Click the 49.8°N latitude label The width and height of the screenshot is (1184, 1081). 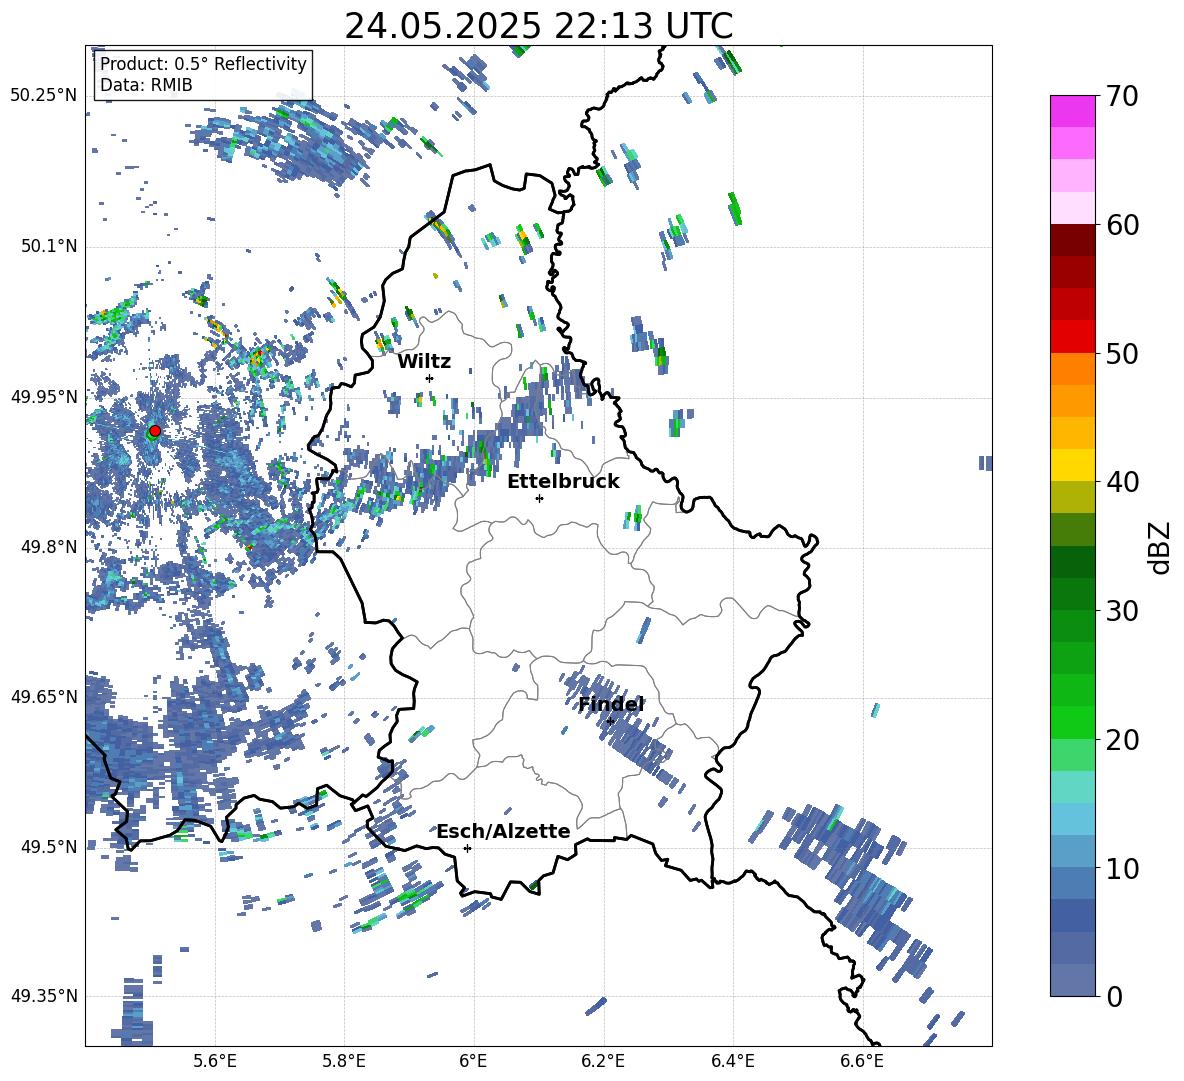[48, 547]
